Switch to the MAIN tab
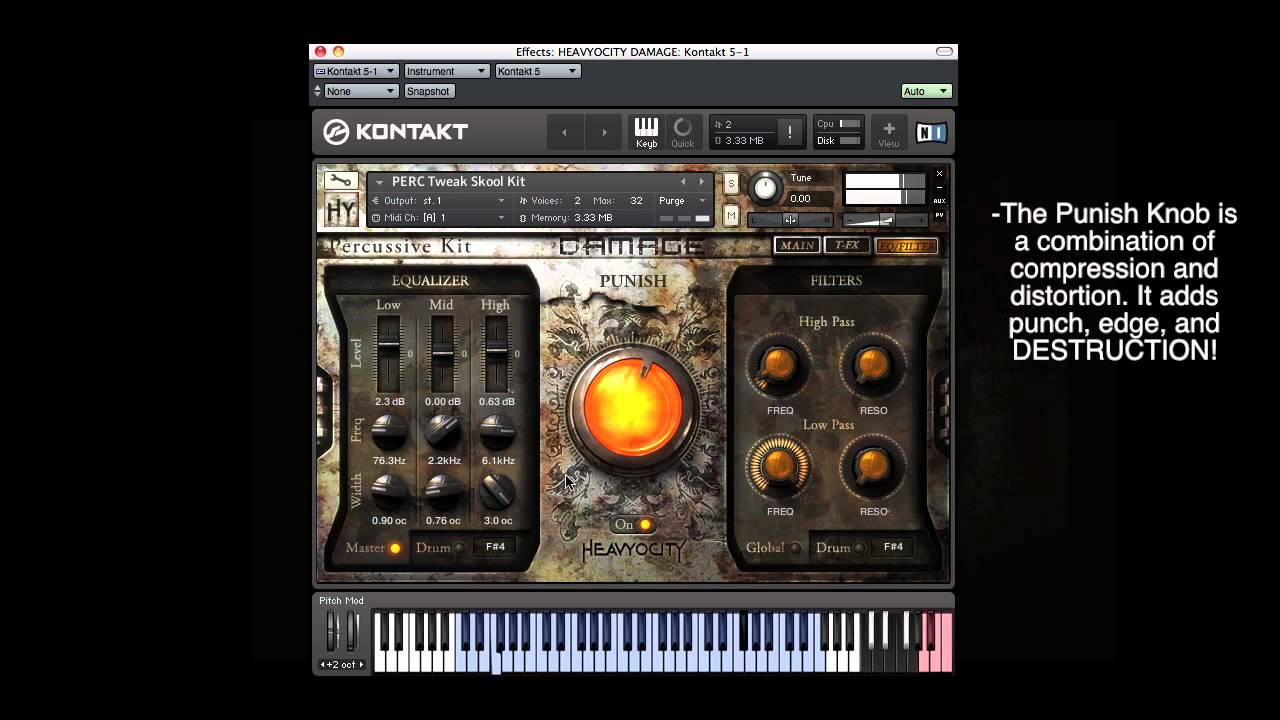Screen dimensions: 1280x720 [797, 245]
